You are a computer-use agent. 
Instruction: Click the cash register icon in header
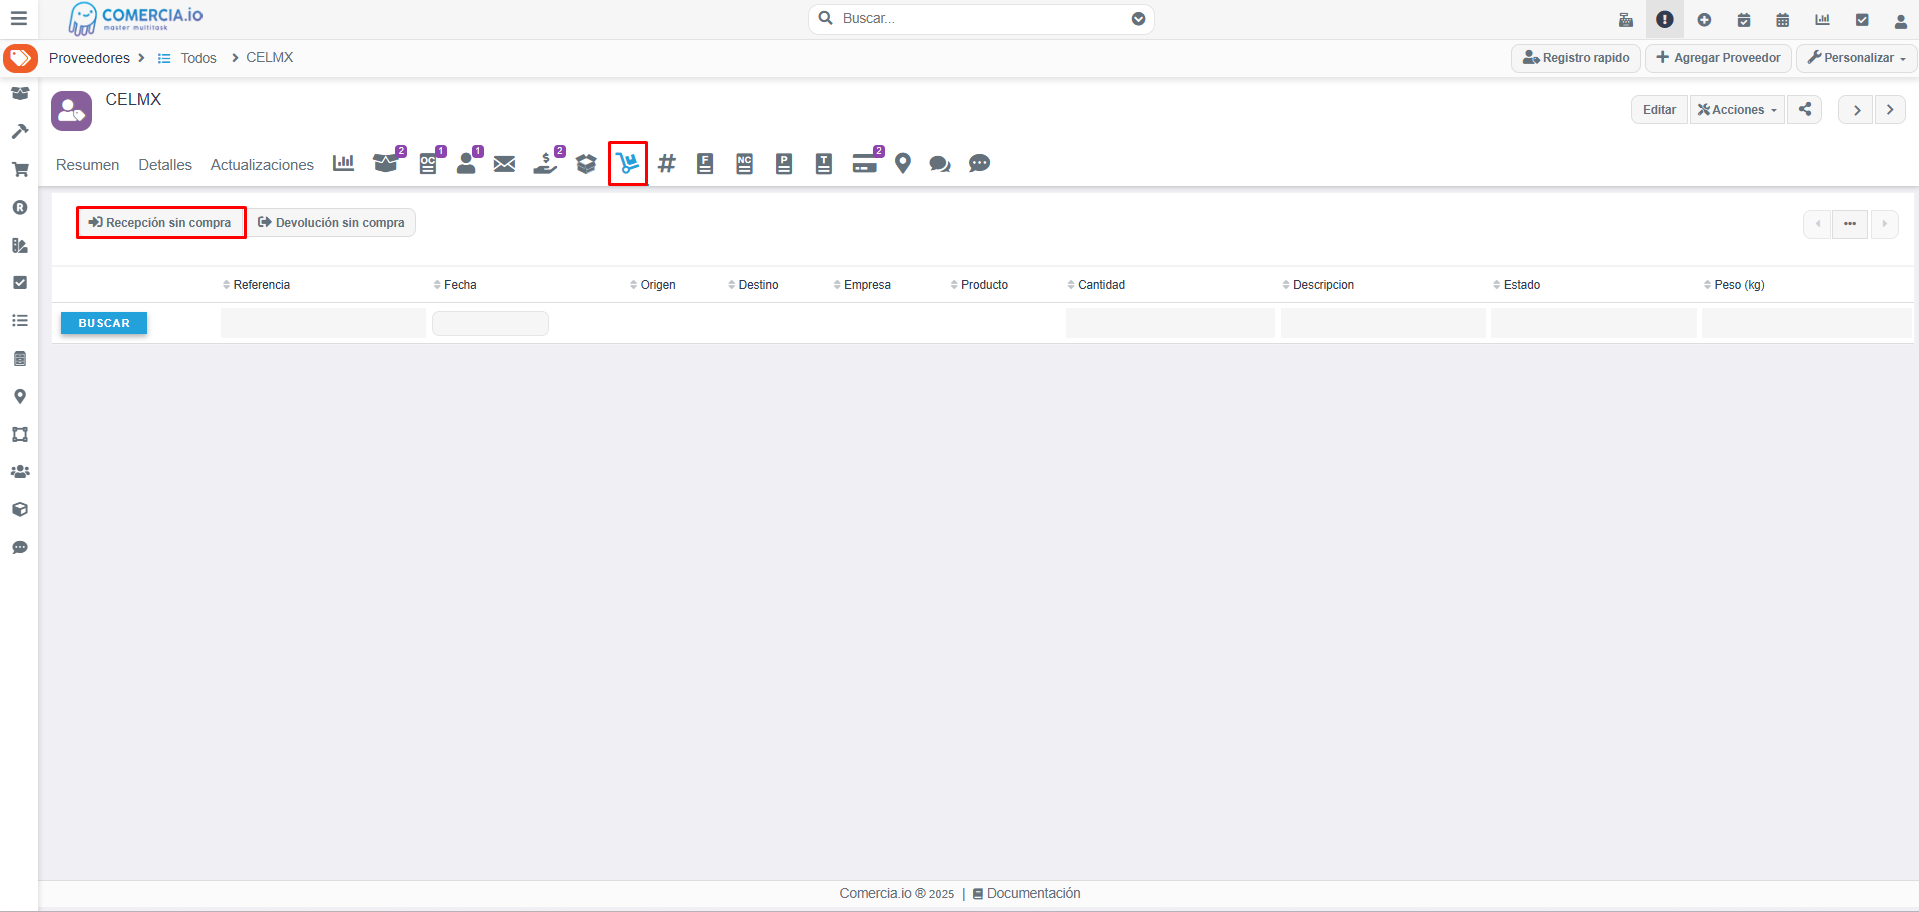1626,19
